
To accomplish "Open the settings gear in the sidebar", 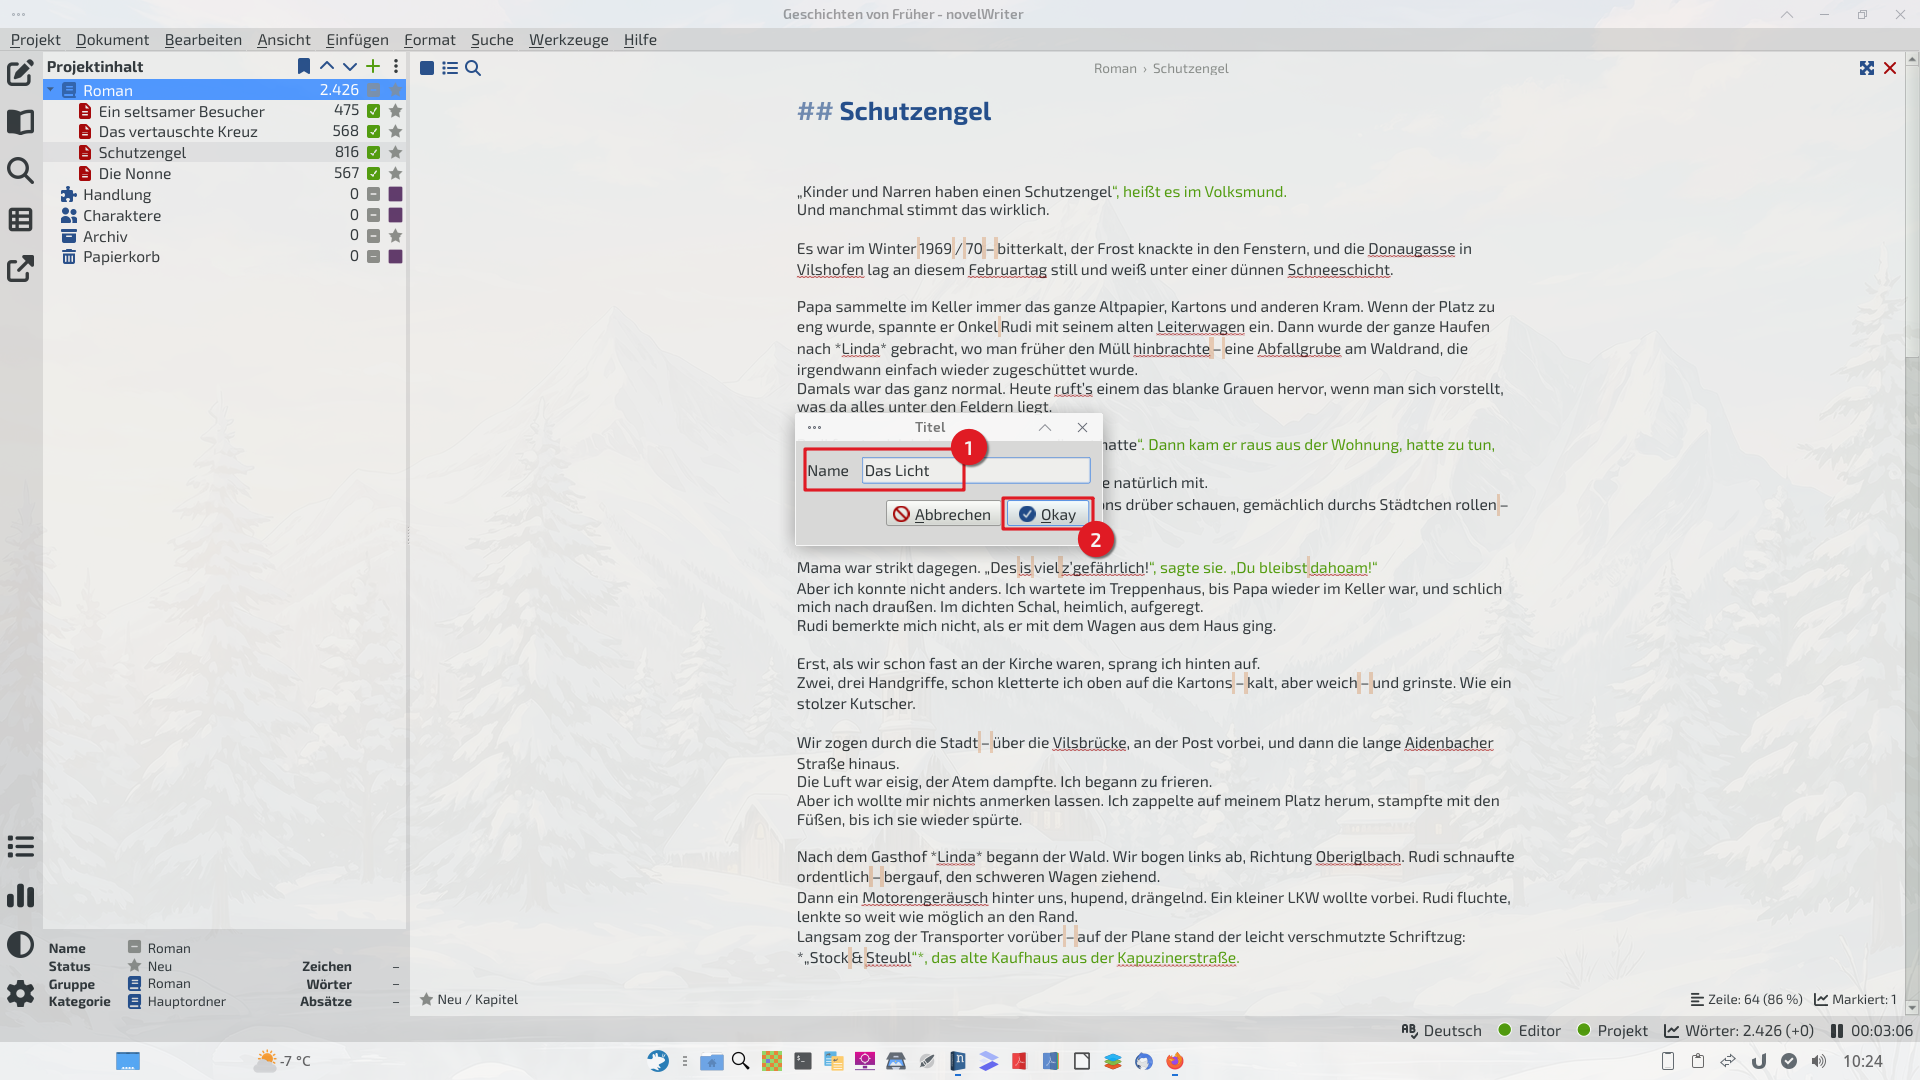I will [20, 993].
